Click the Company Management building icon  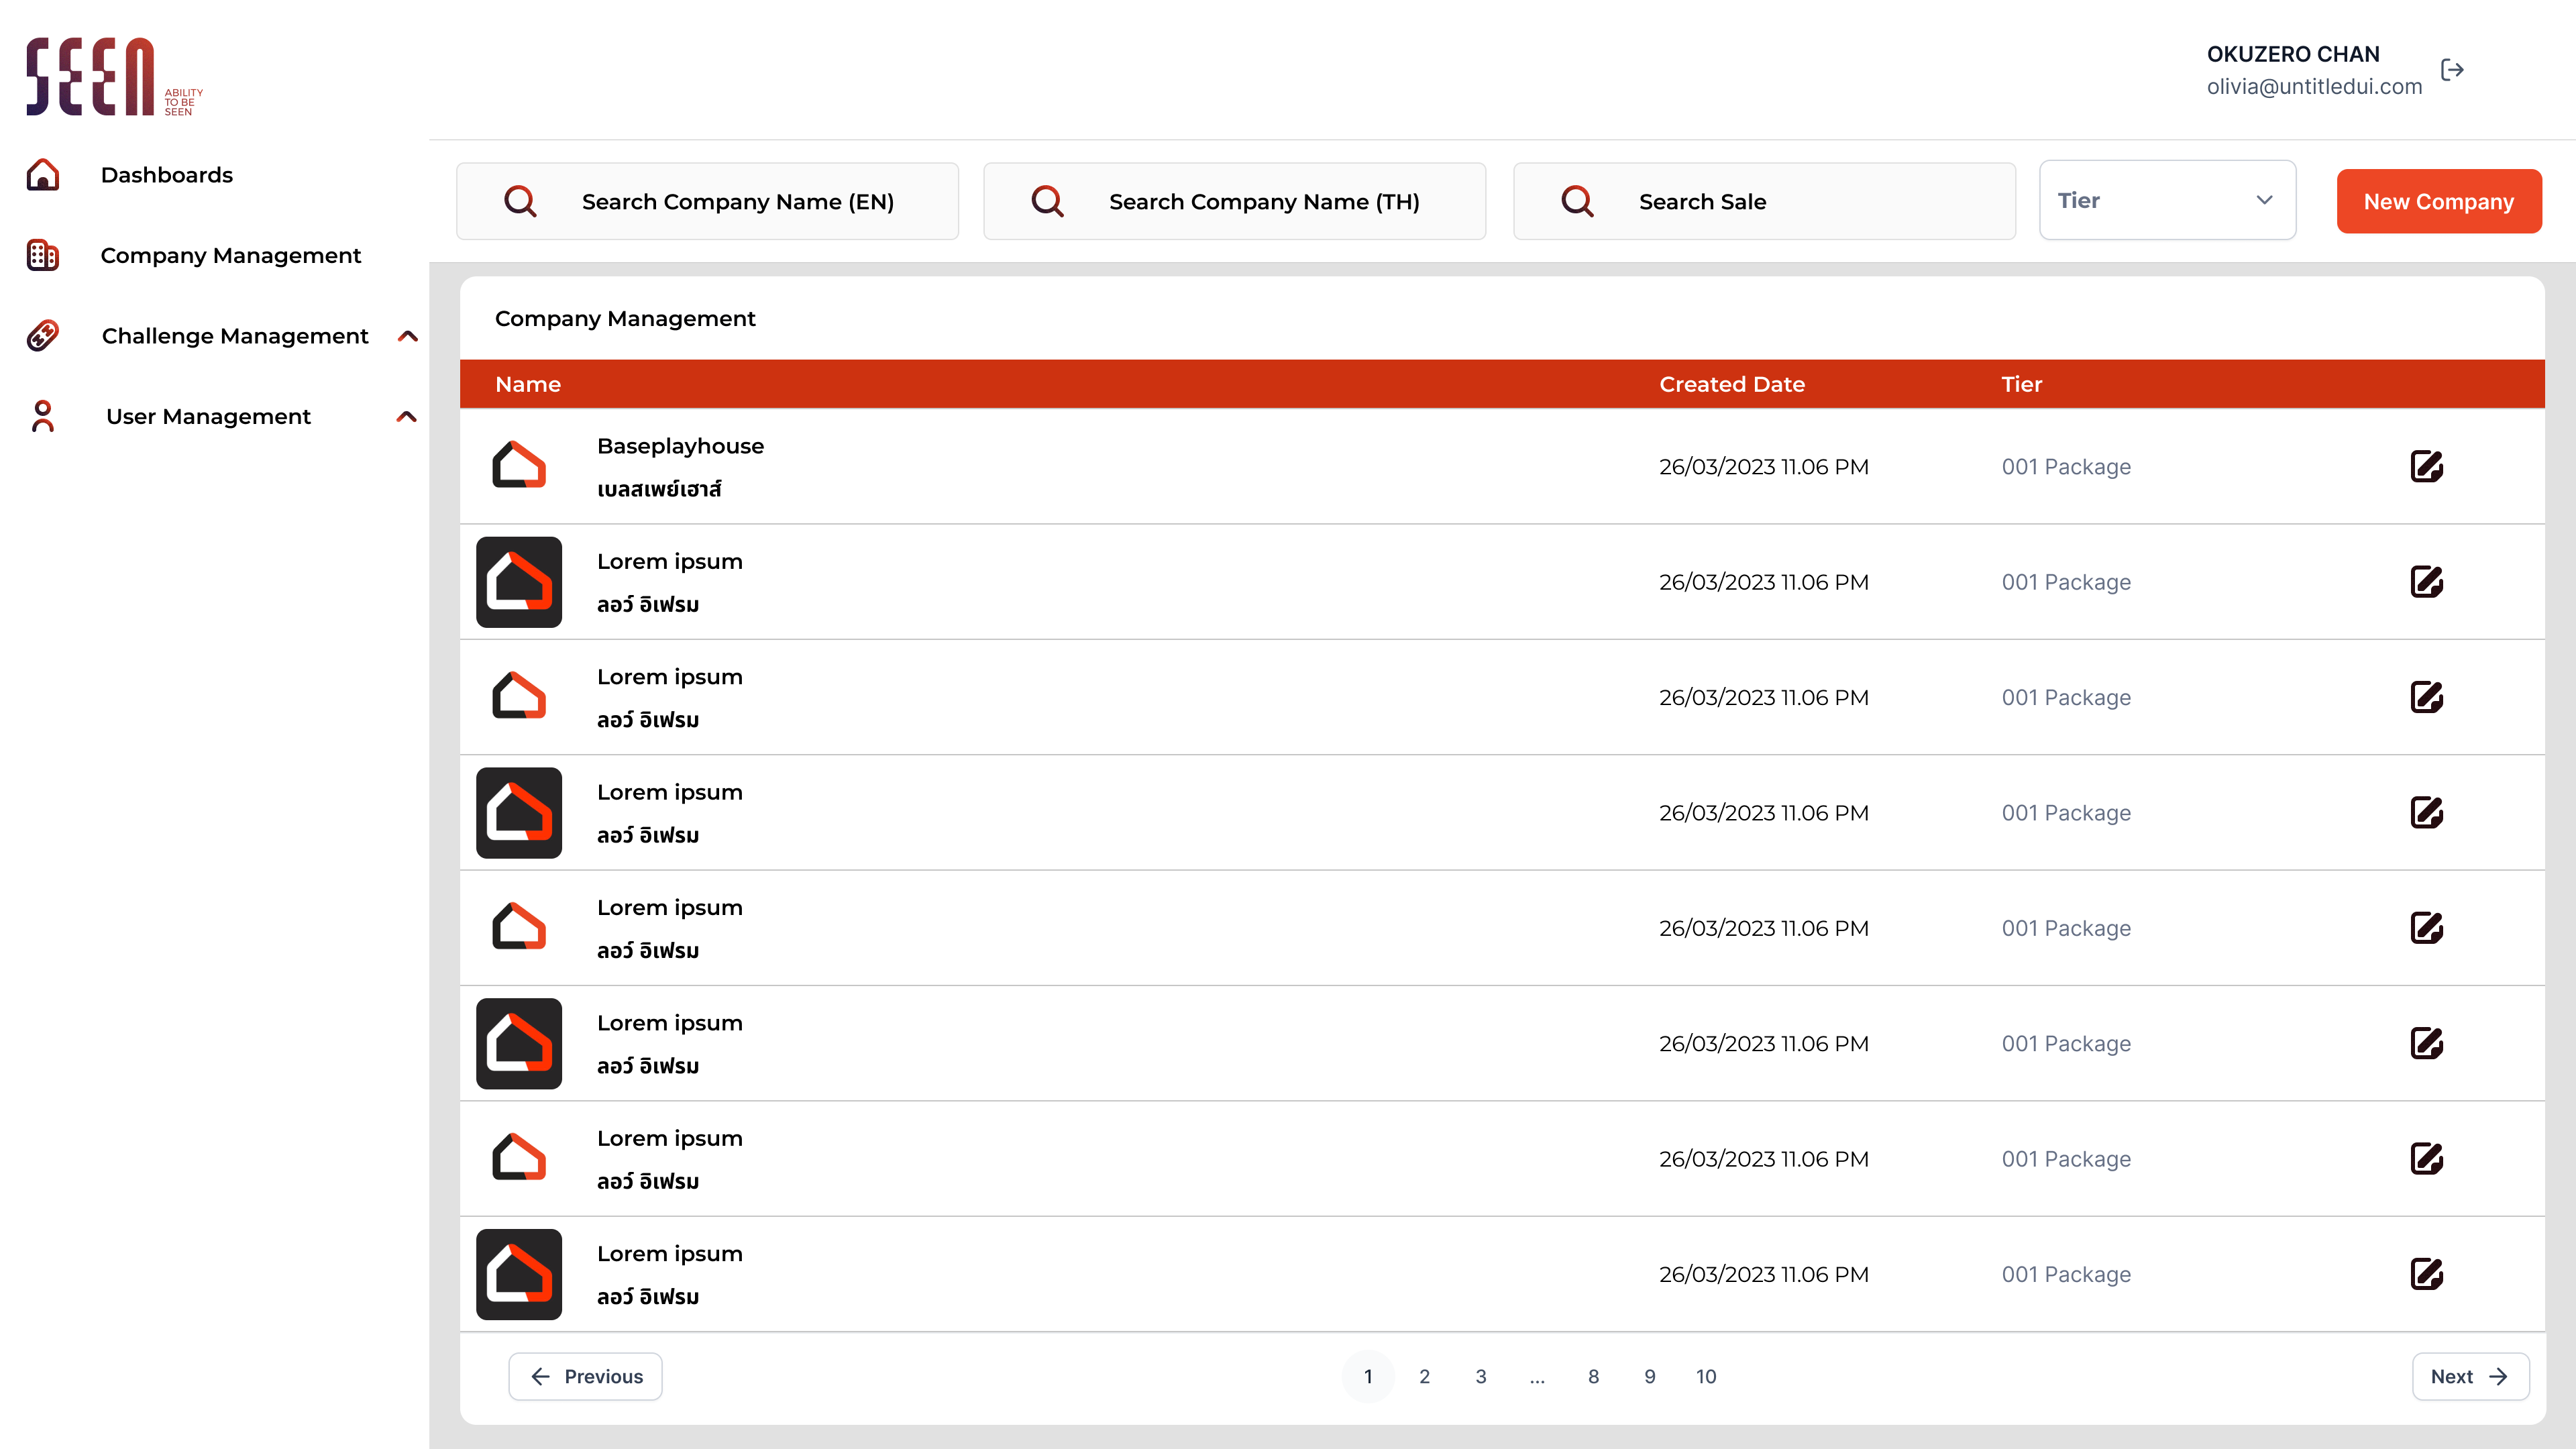(x=43, y=255)
